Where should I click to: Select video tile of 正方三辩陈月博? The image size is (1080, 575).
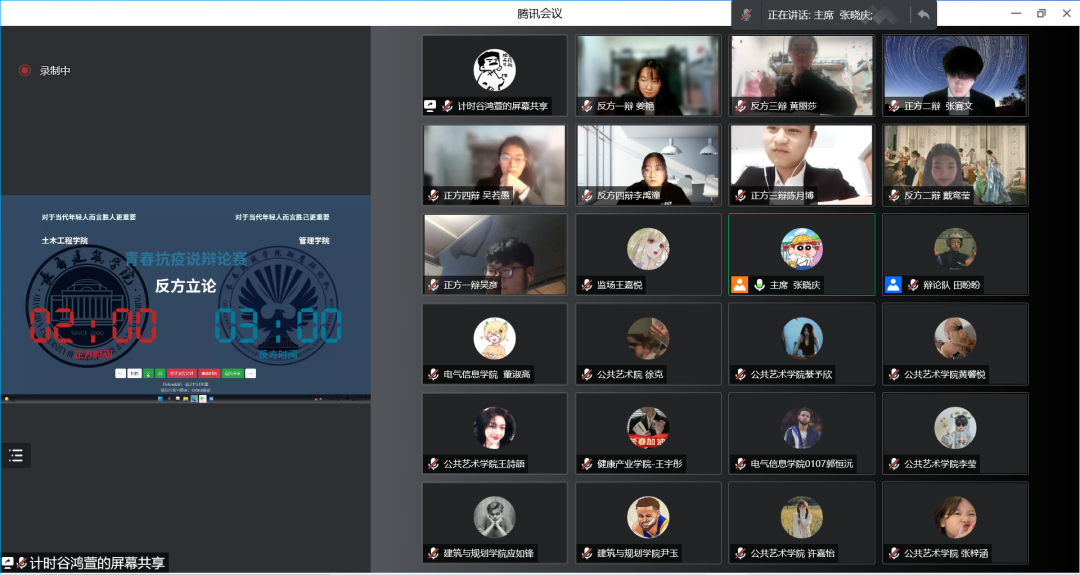click(802, 165)
